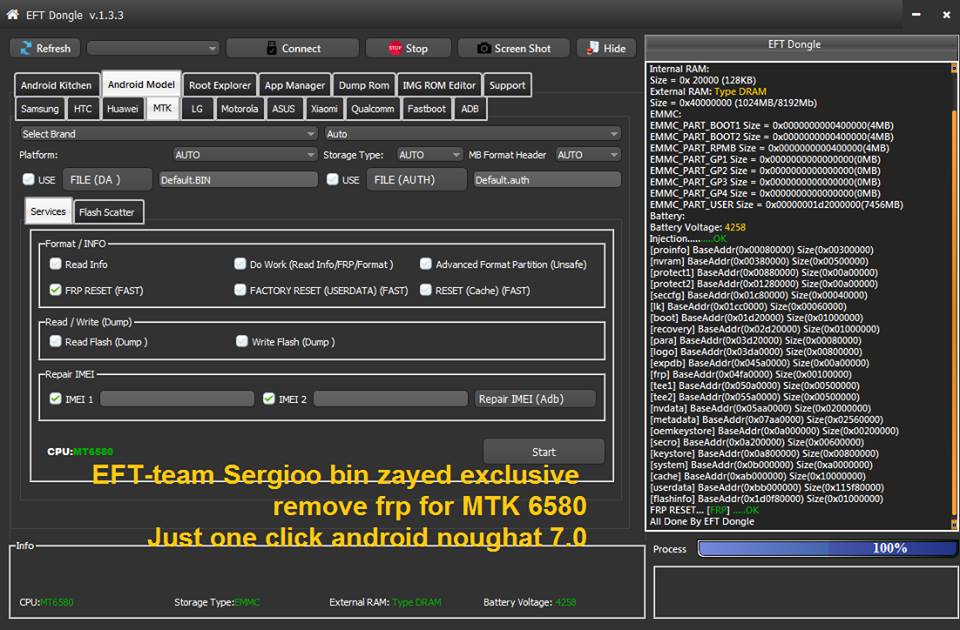Switch to the ADB tab
This screenshot has height=630, width=960.
tap(470, 108)
